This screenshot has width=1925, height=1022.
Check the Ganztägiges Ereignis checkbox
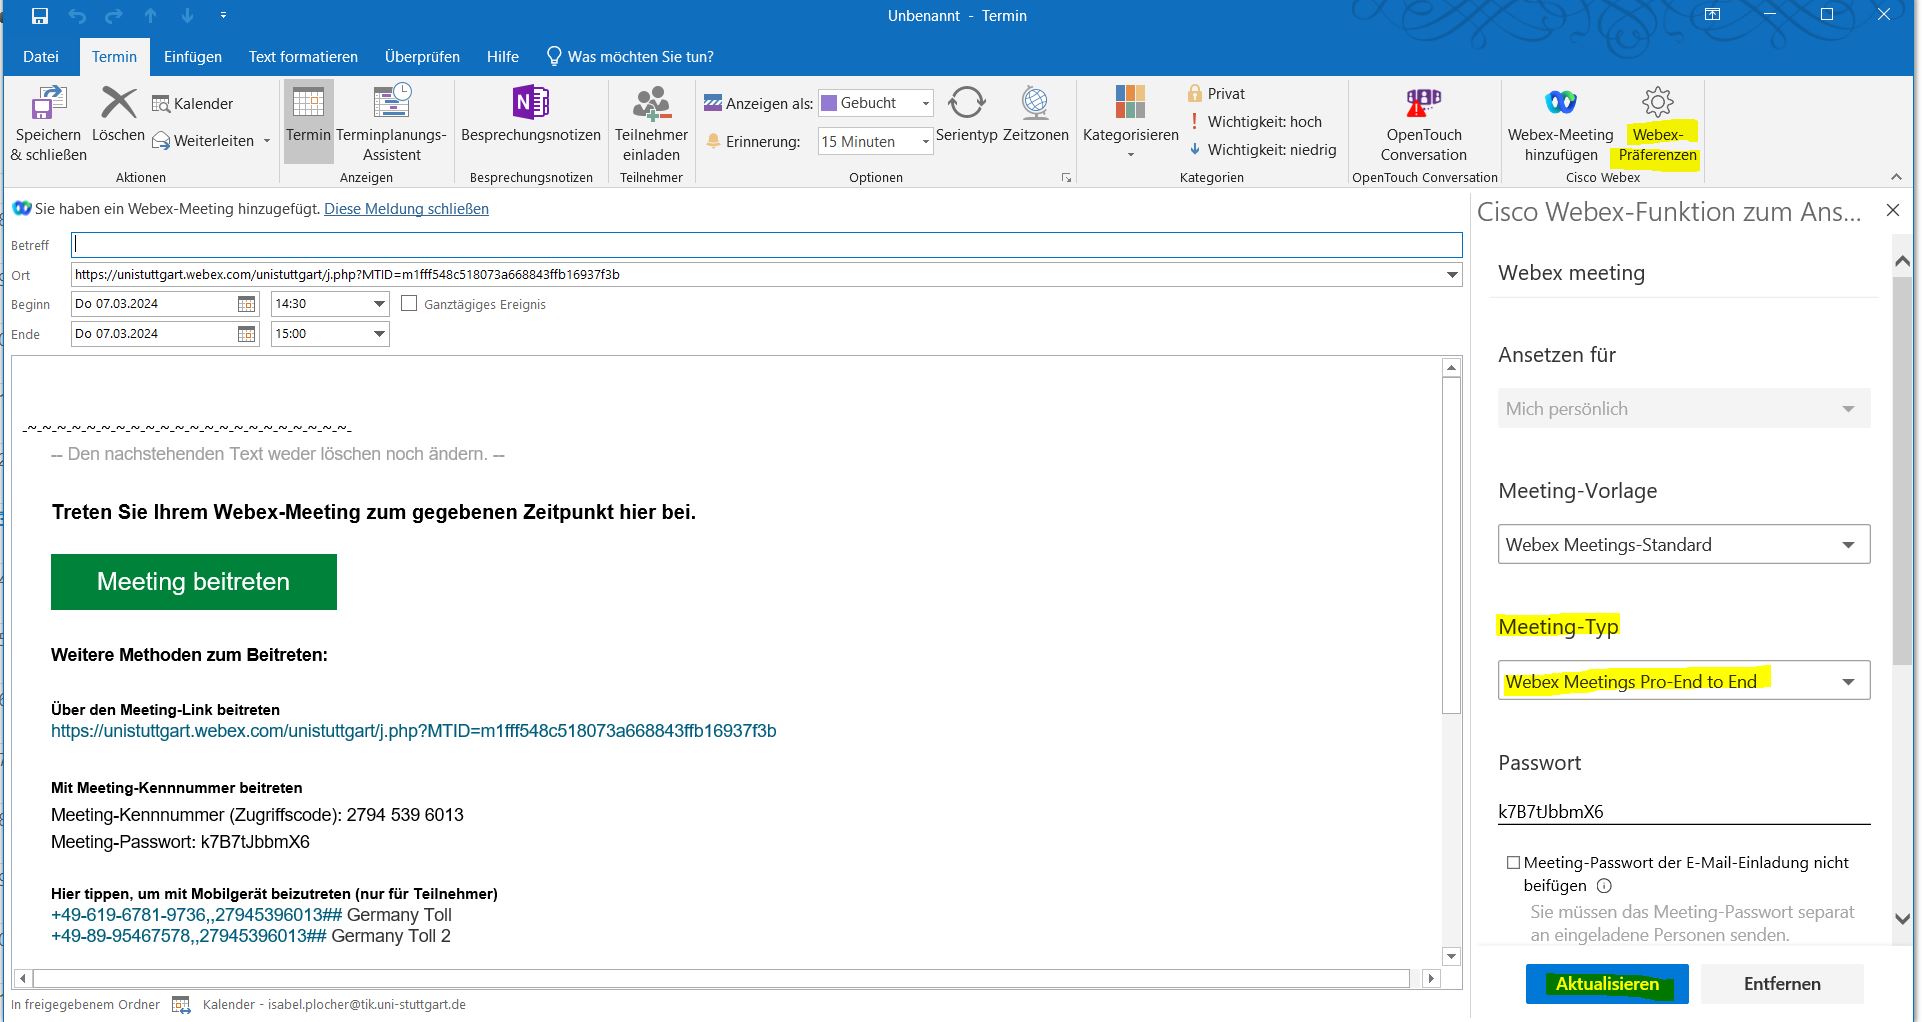tap(409, 303)
